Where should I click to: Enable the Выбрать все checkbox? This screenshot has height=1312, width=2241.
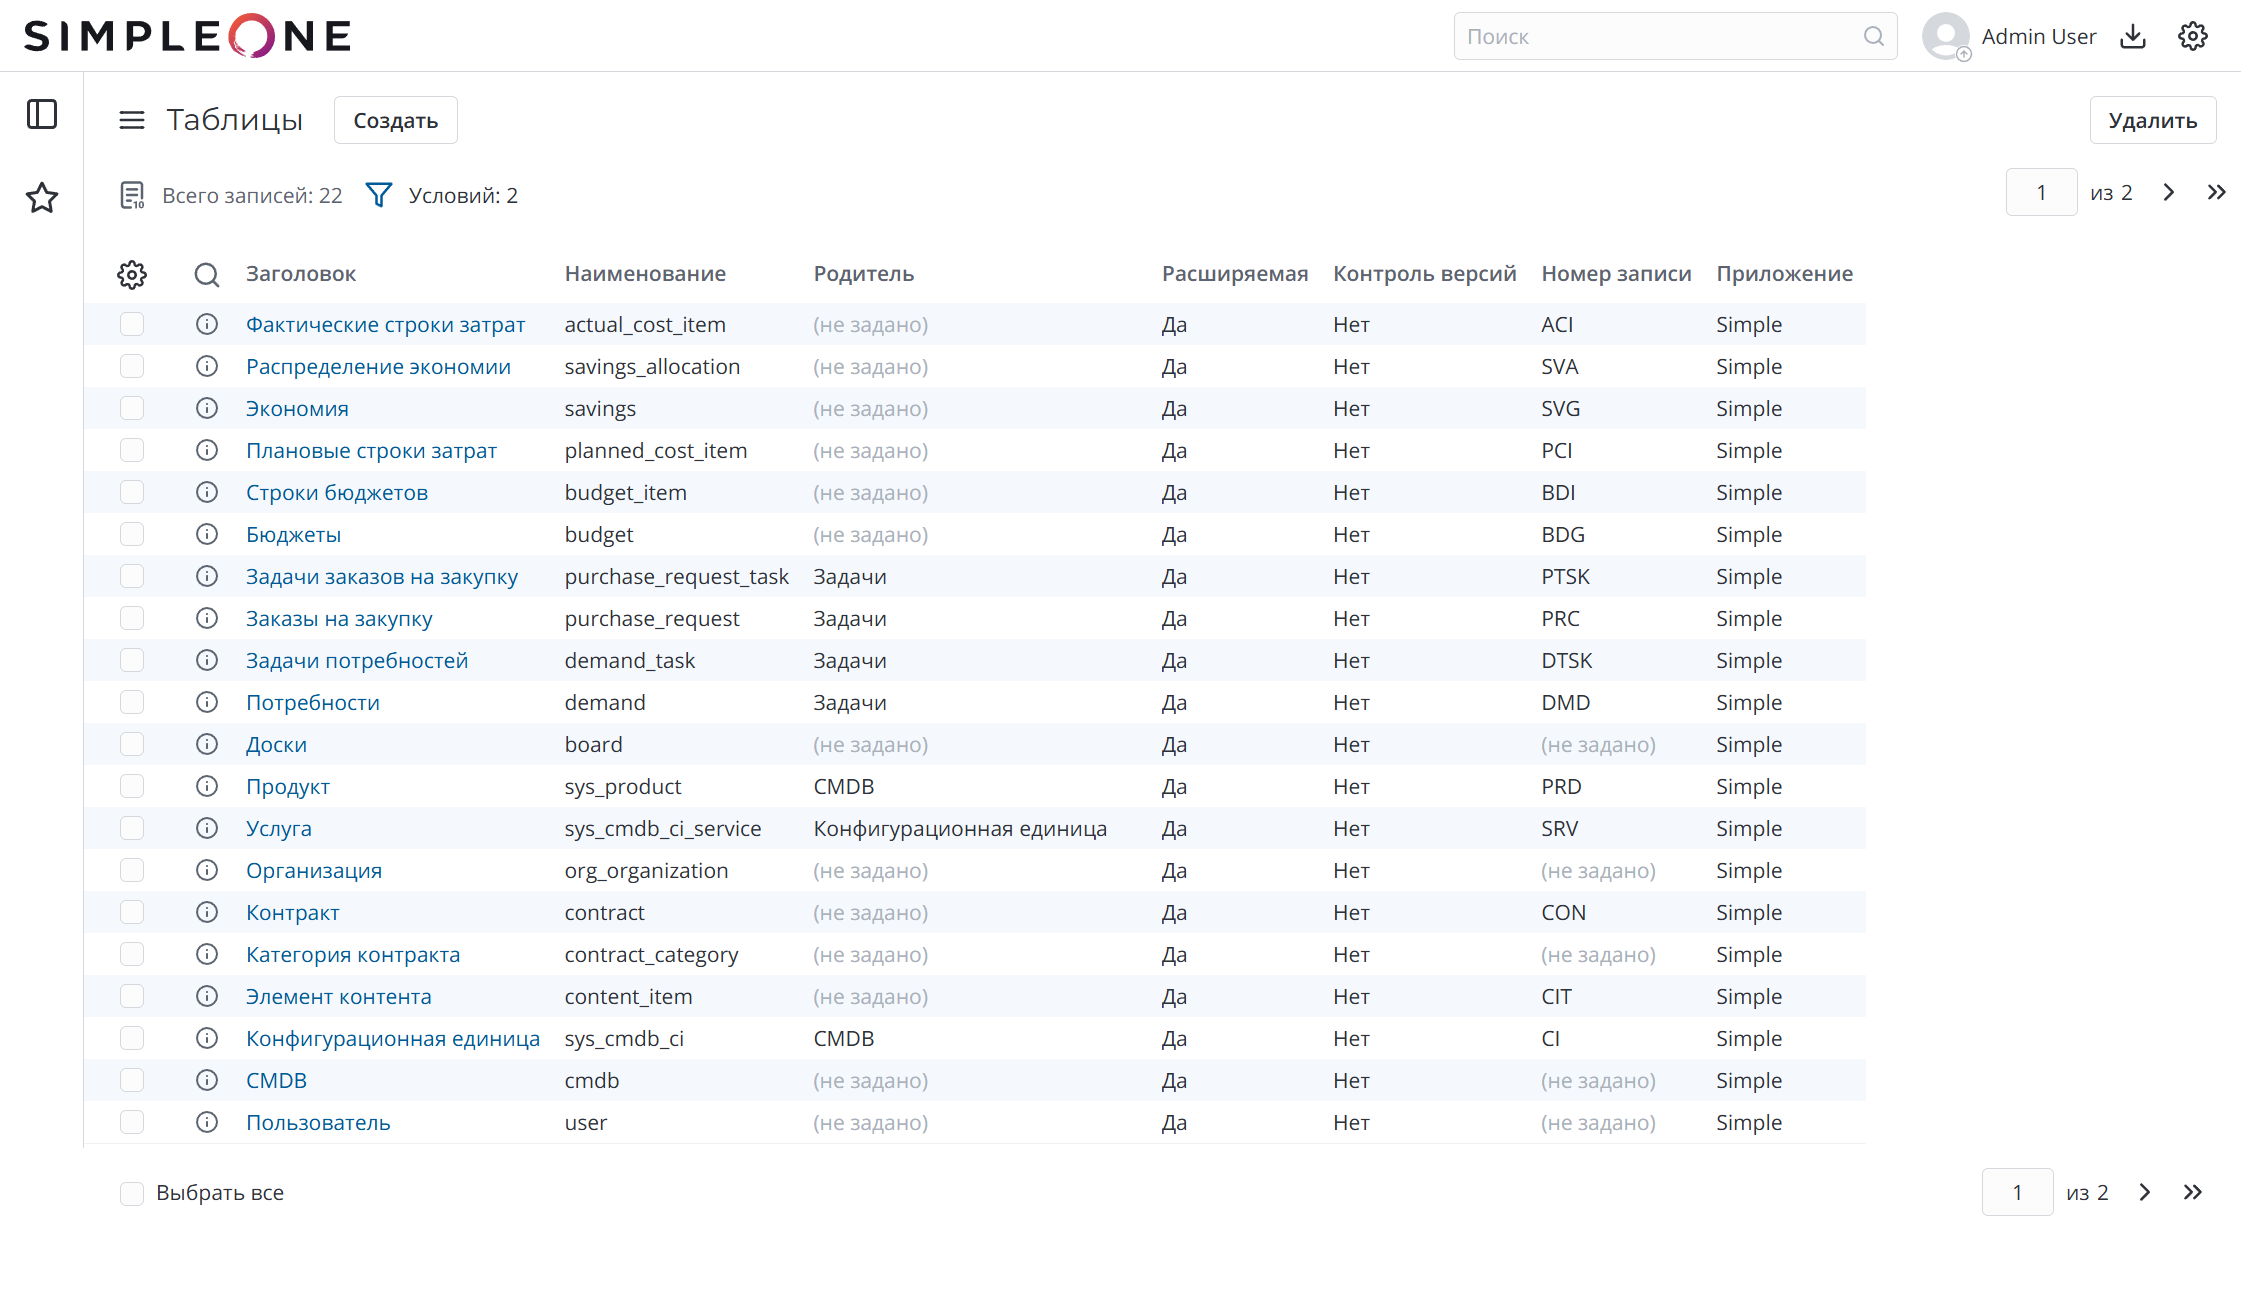[x=132, y=1193]
